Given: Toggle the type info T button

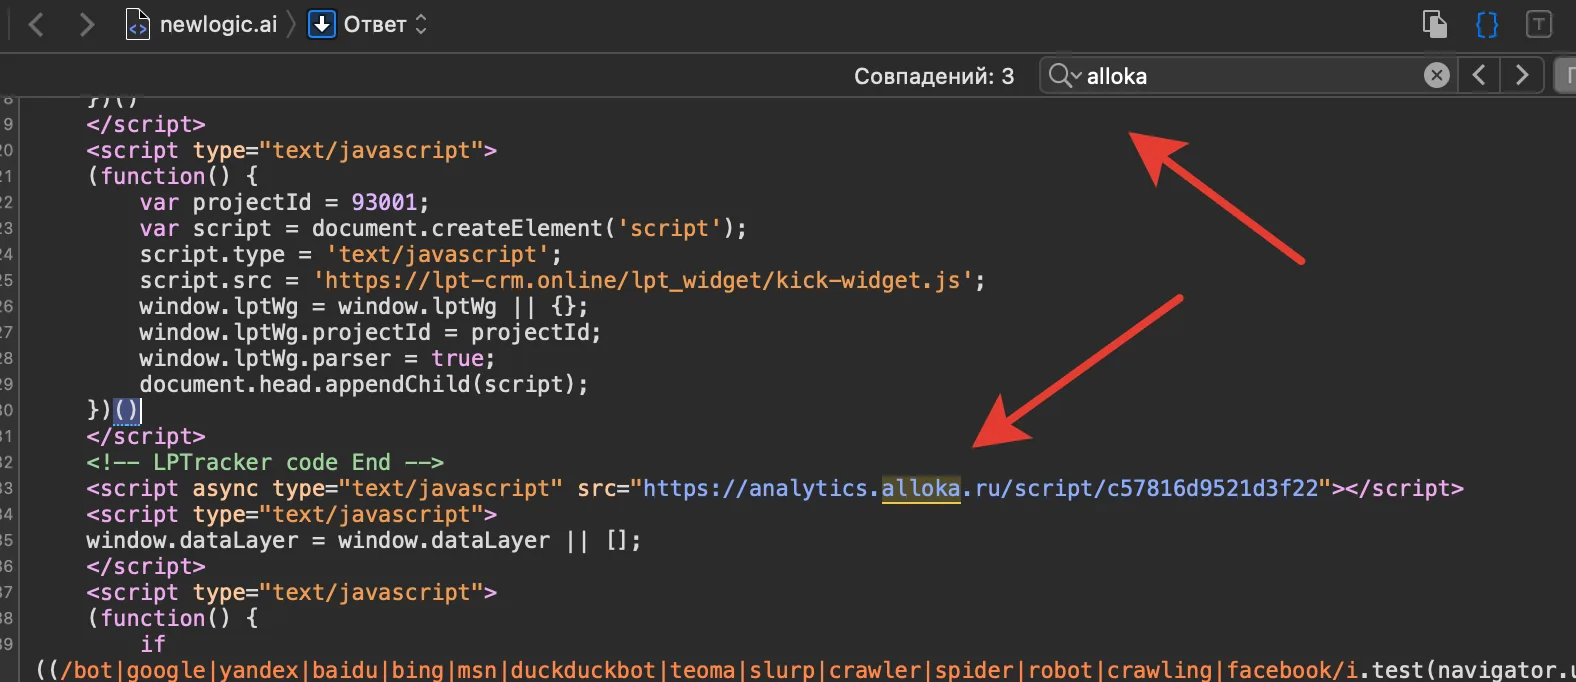Looking at the screenshot, I should pos(1539,24).
